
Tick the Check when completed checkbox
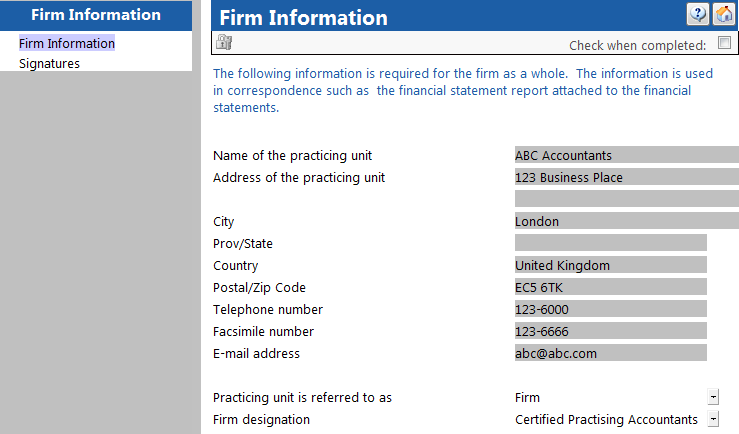coord(724,43)
